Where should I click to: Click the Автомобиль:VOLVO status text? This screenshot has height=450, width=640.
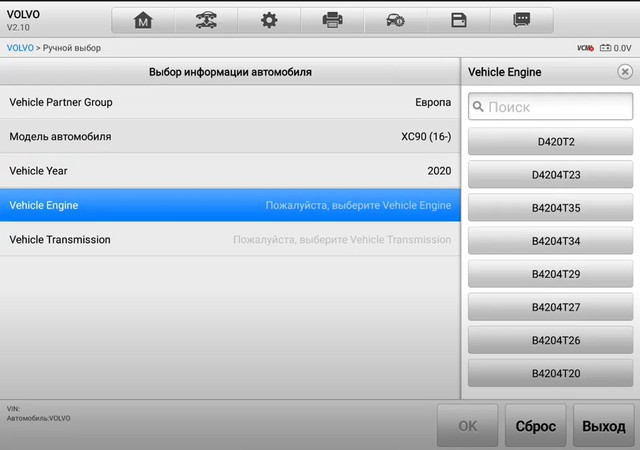click(38, 418)
